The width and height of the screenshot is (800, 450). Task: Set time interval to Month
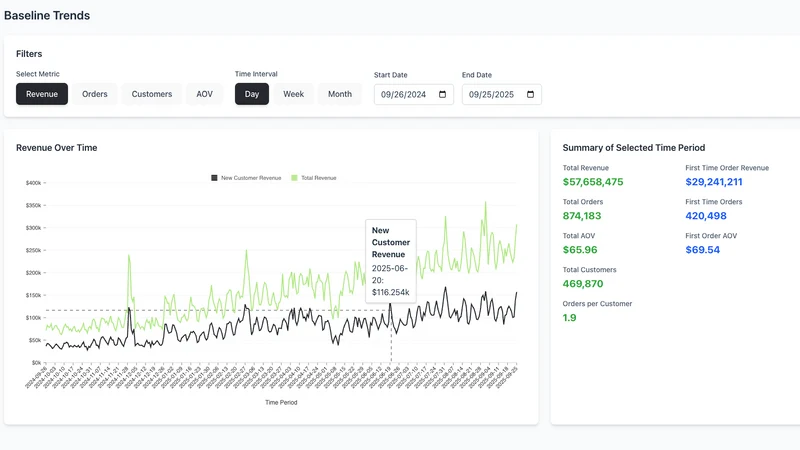(x=340, y=94)
